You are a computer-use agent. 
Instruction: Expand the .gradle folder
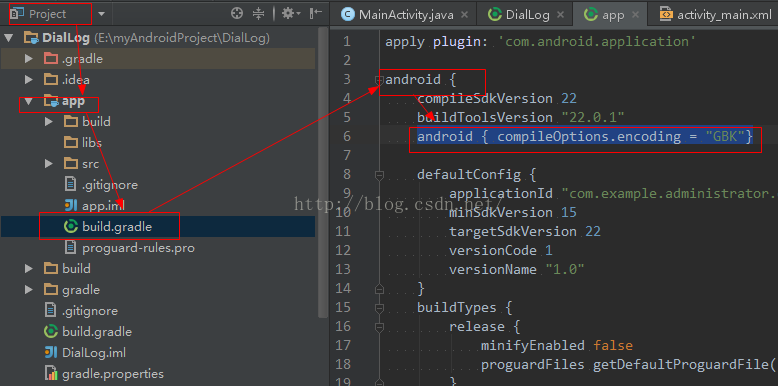click(29, 59)
